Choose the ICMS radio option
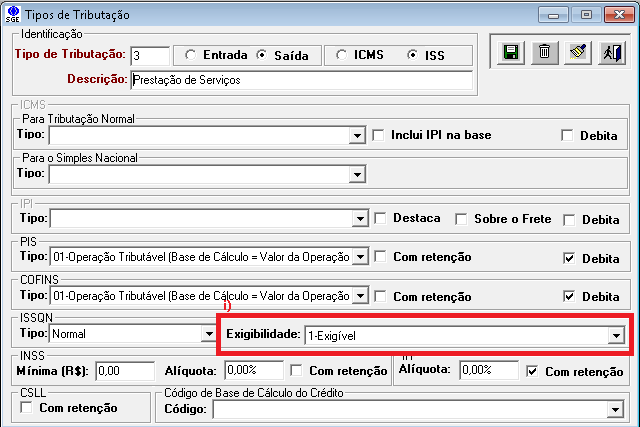This screenshot has width=640, height=427. click(342, 55)
